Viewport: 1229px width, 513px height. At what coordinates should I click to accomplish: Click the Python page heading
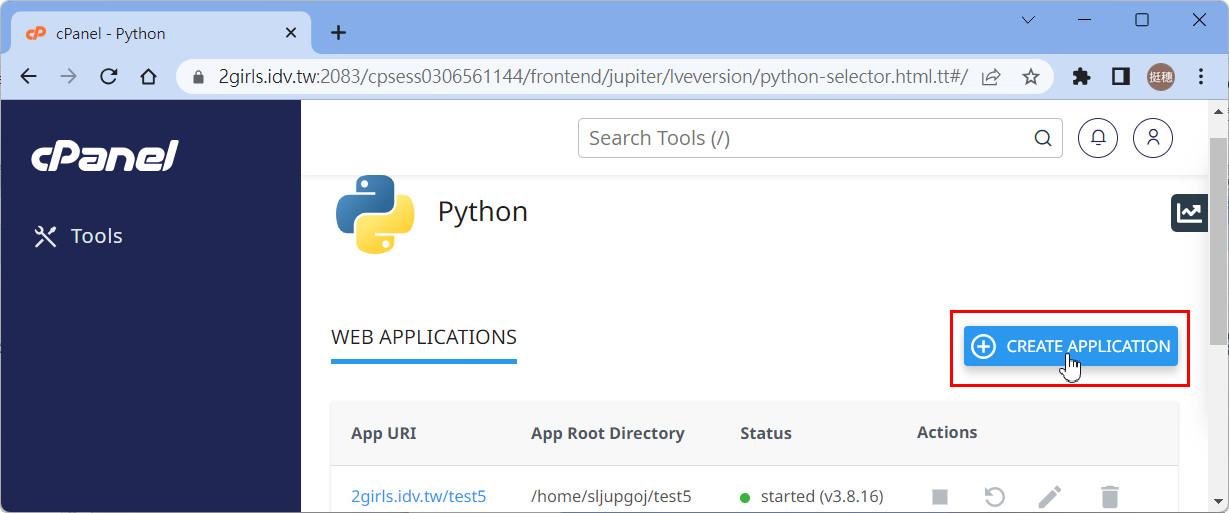pyautogui.click(x=483, y=212)
